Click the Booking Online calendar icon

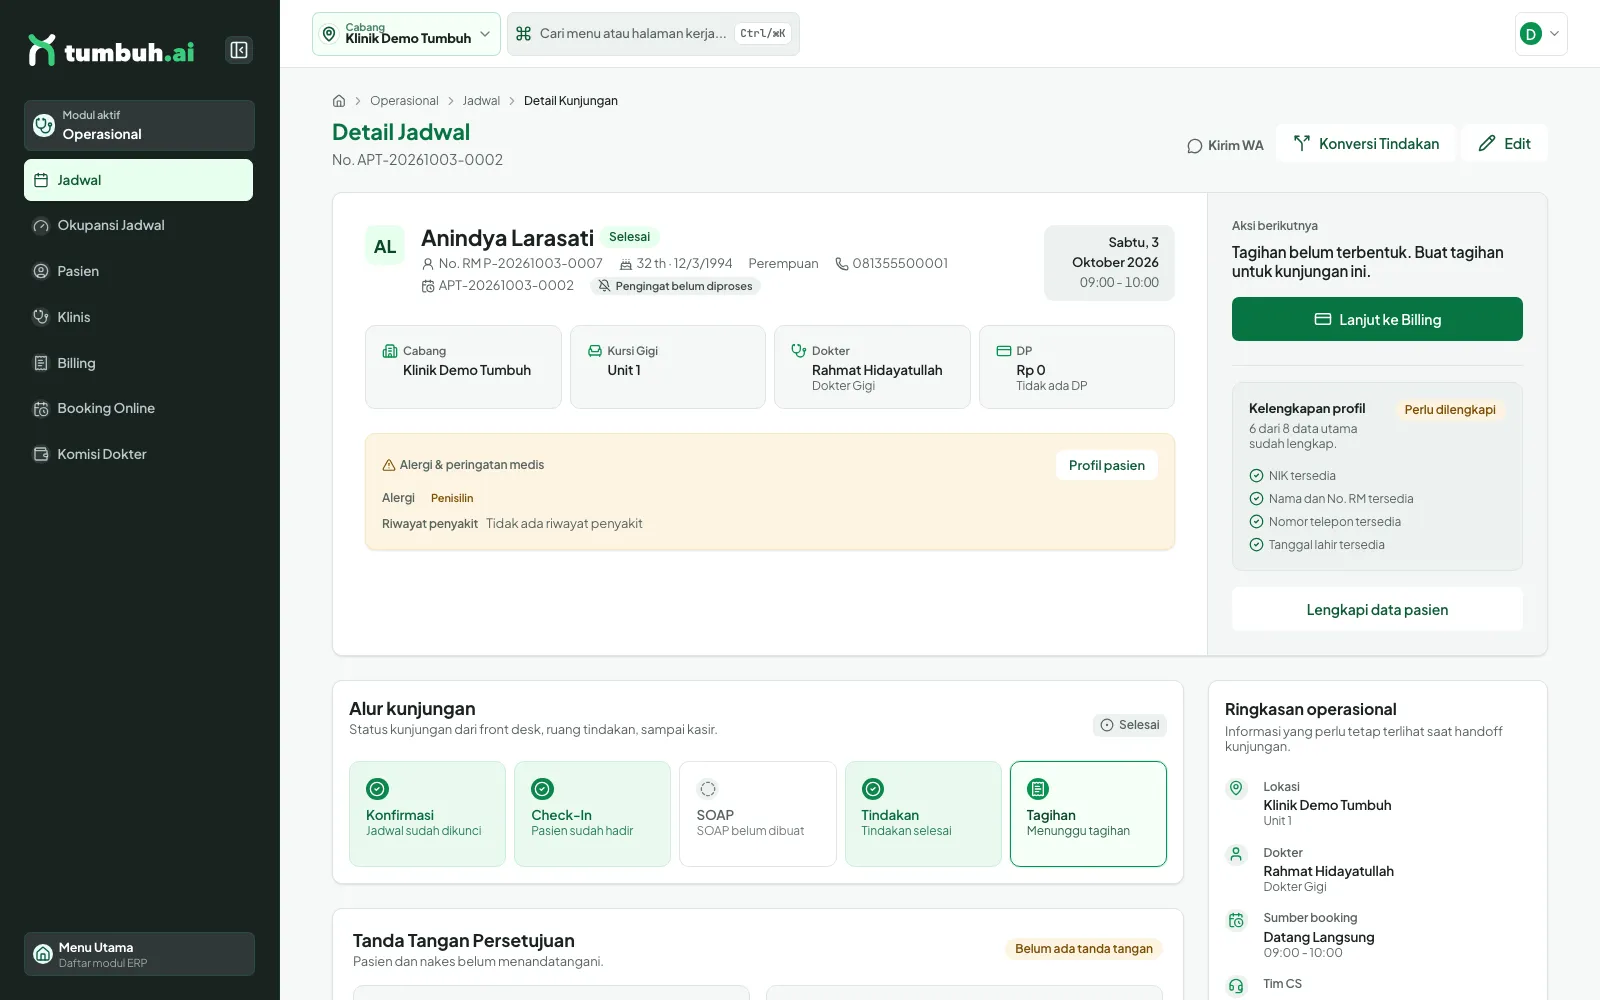[41, 409]
